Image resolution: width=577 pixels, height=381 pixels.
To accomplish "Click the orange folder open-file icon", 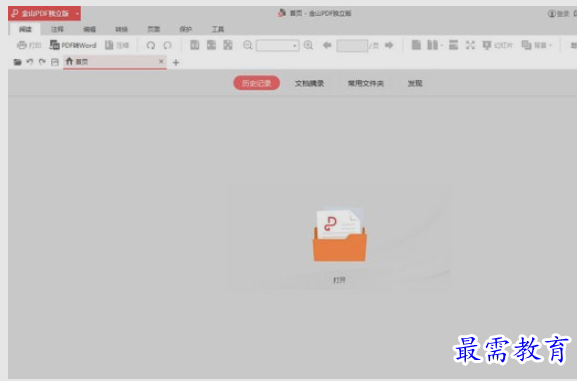I will pyautogui.click(x=339, y=234).
